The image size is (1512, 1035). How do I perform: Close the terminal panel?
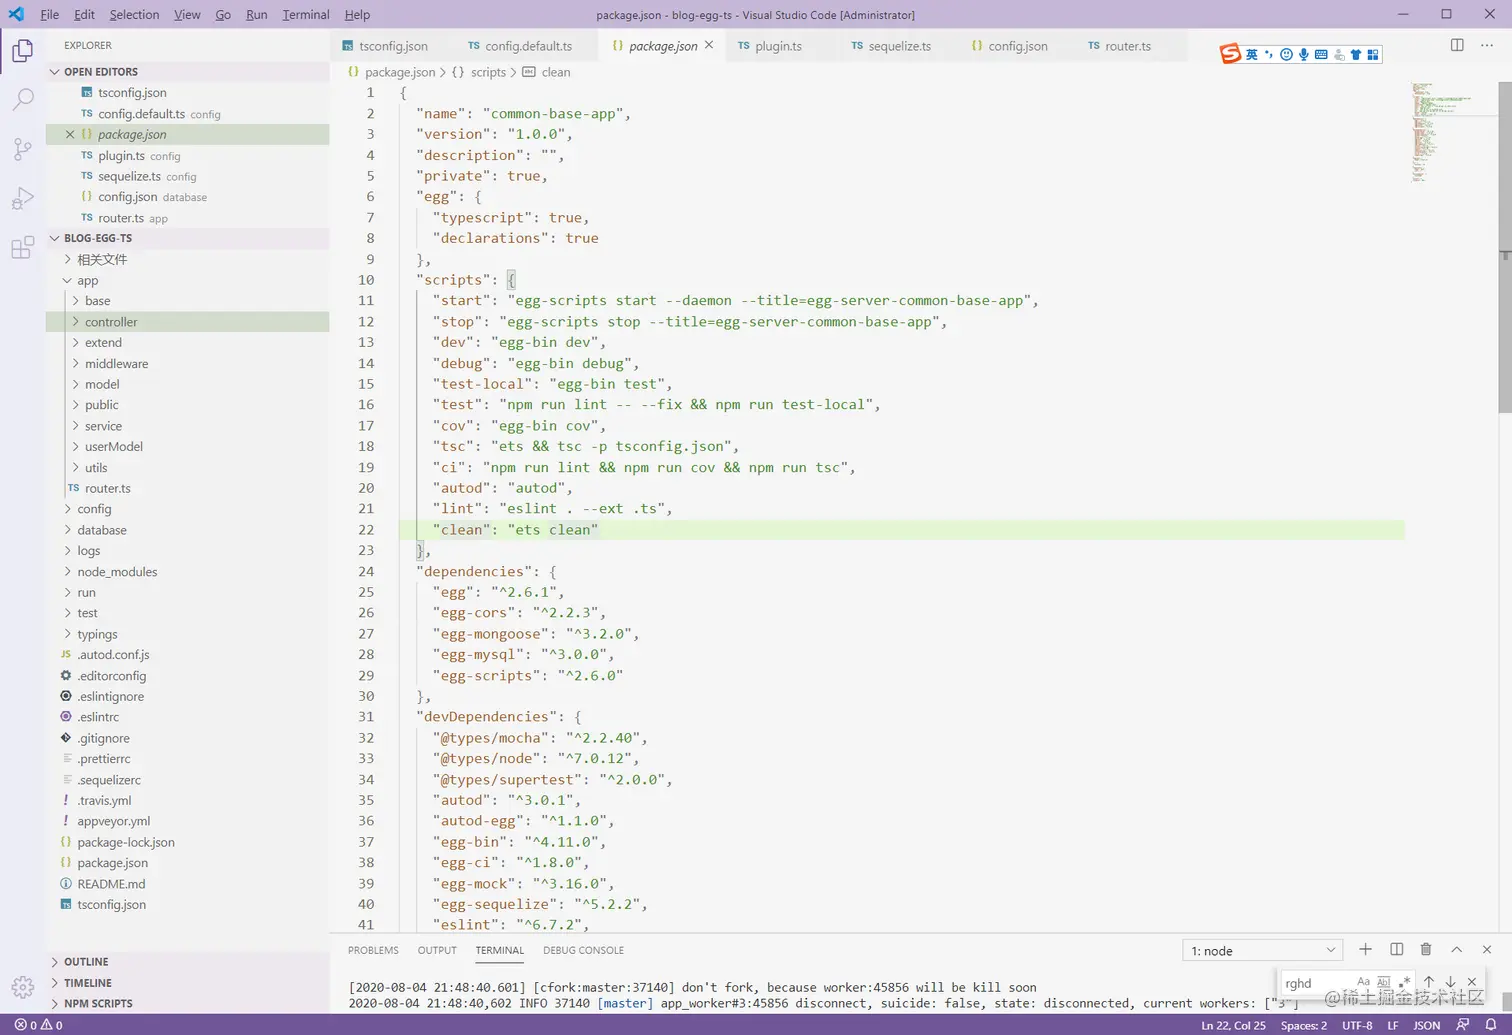click(1486, 949)
